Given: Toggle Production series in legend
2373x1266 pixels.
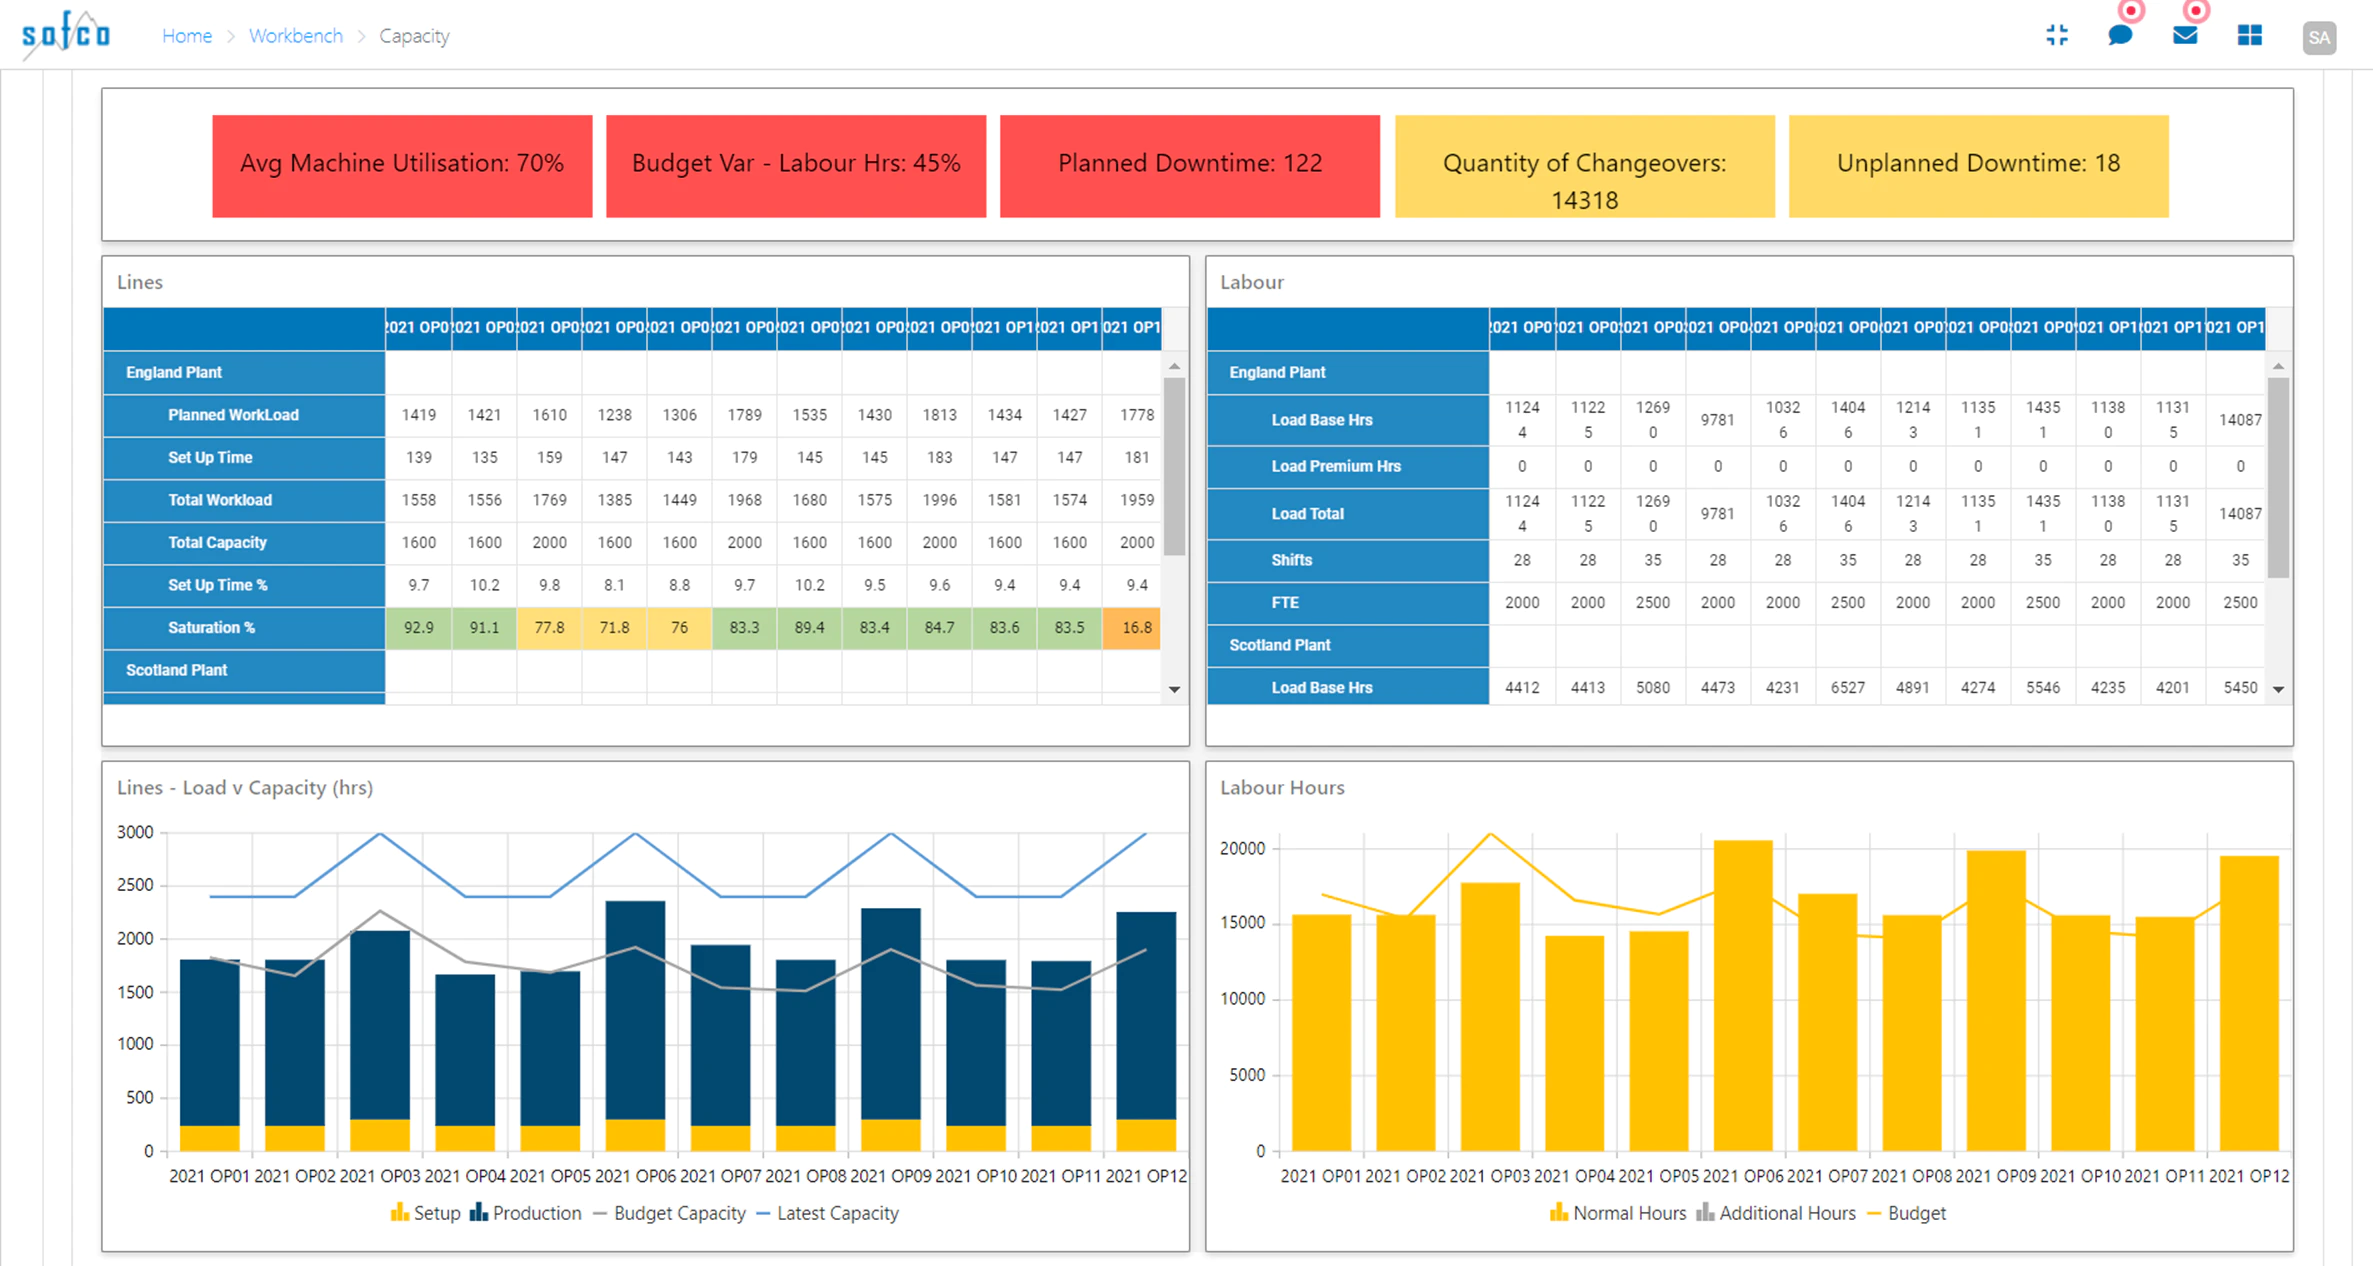Looking at the screenshot, I should coord(525,1213).
